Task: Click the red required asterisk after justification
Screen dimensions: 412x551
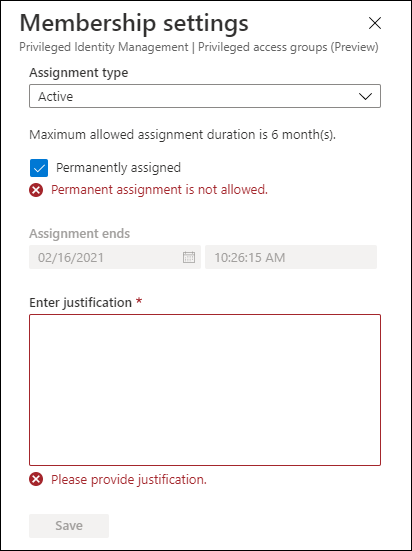Action: [139, 301]
